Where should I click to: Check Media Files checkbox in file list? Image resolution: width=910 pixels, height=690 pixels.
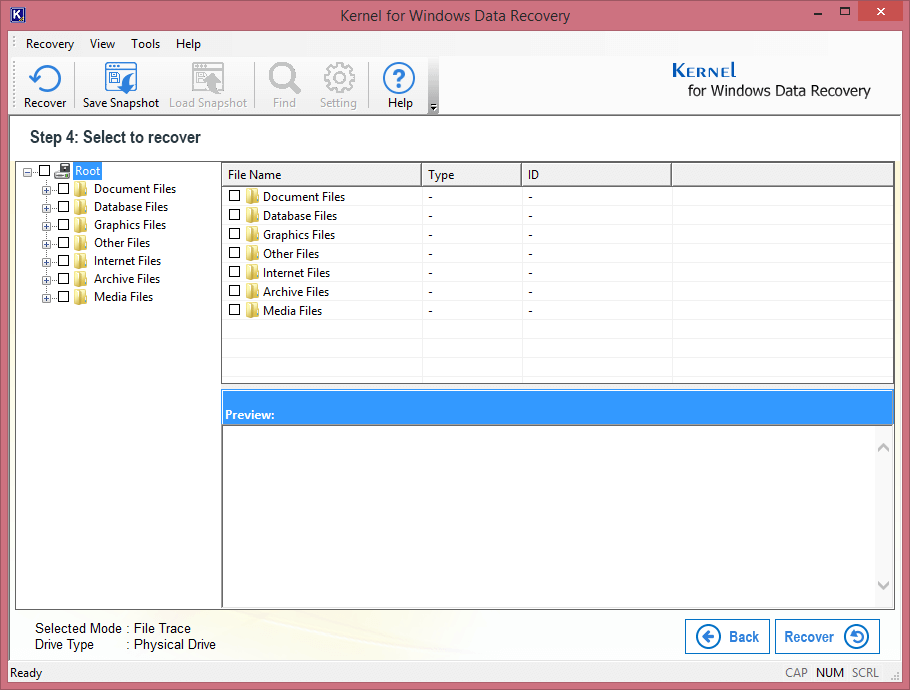click(x=234, y=310)
